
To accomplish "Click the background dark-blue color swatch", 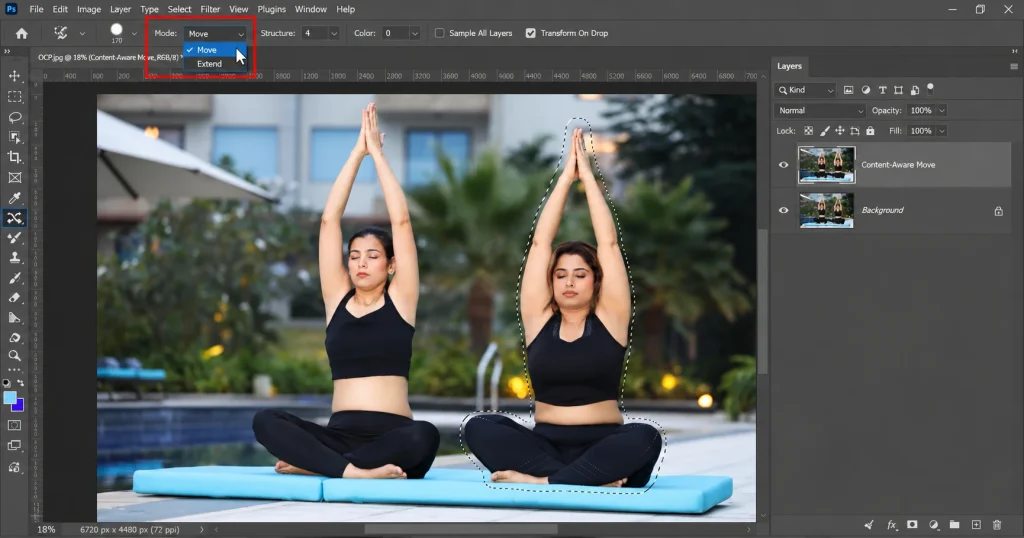I will [18, 405].
